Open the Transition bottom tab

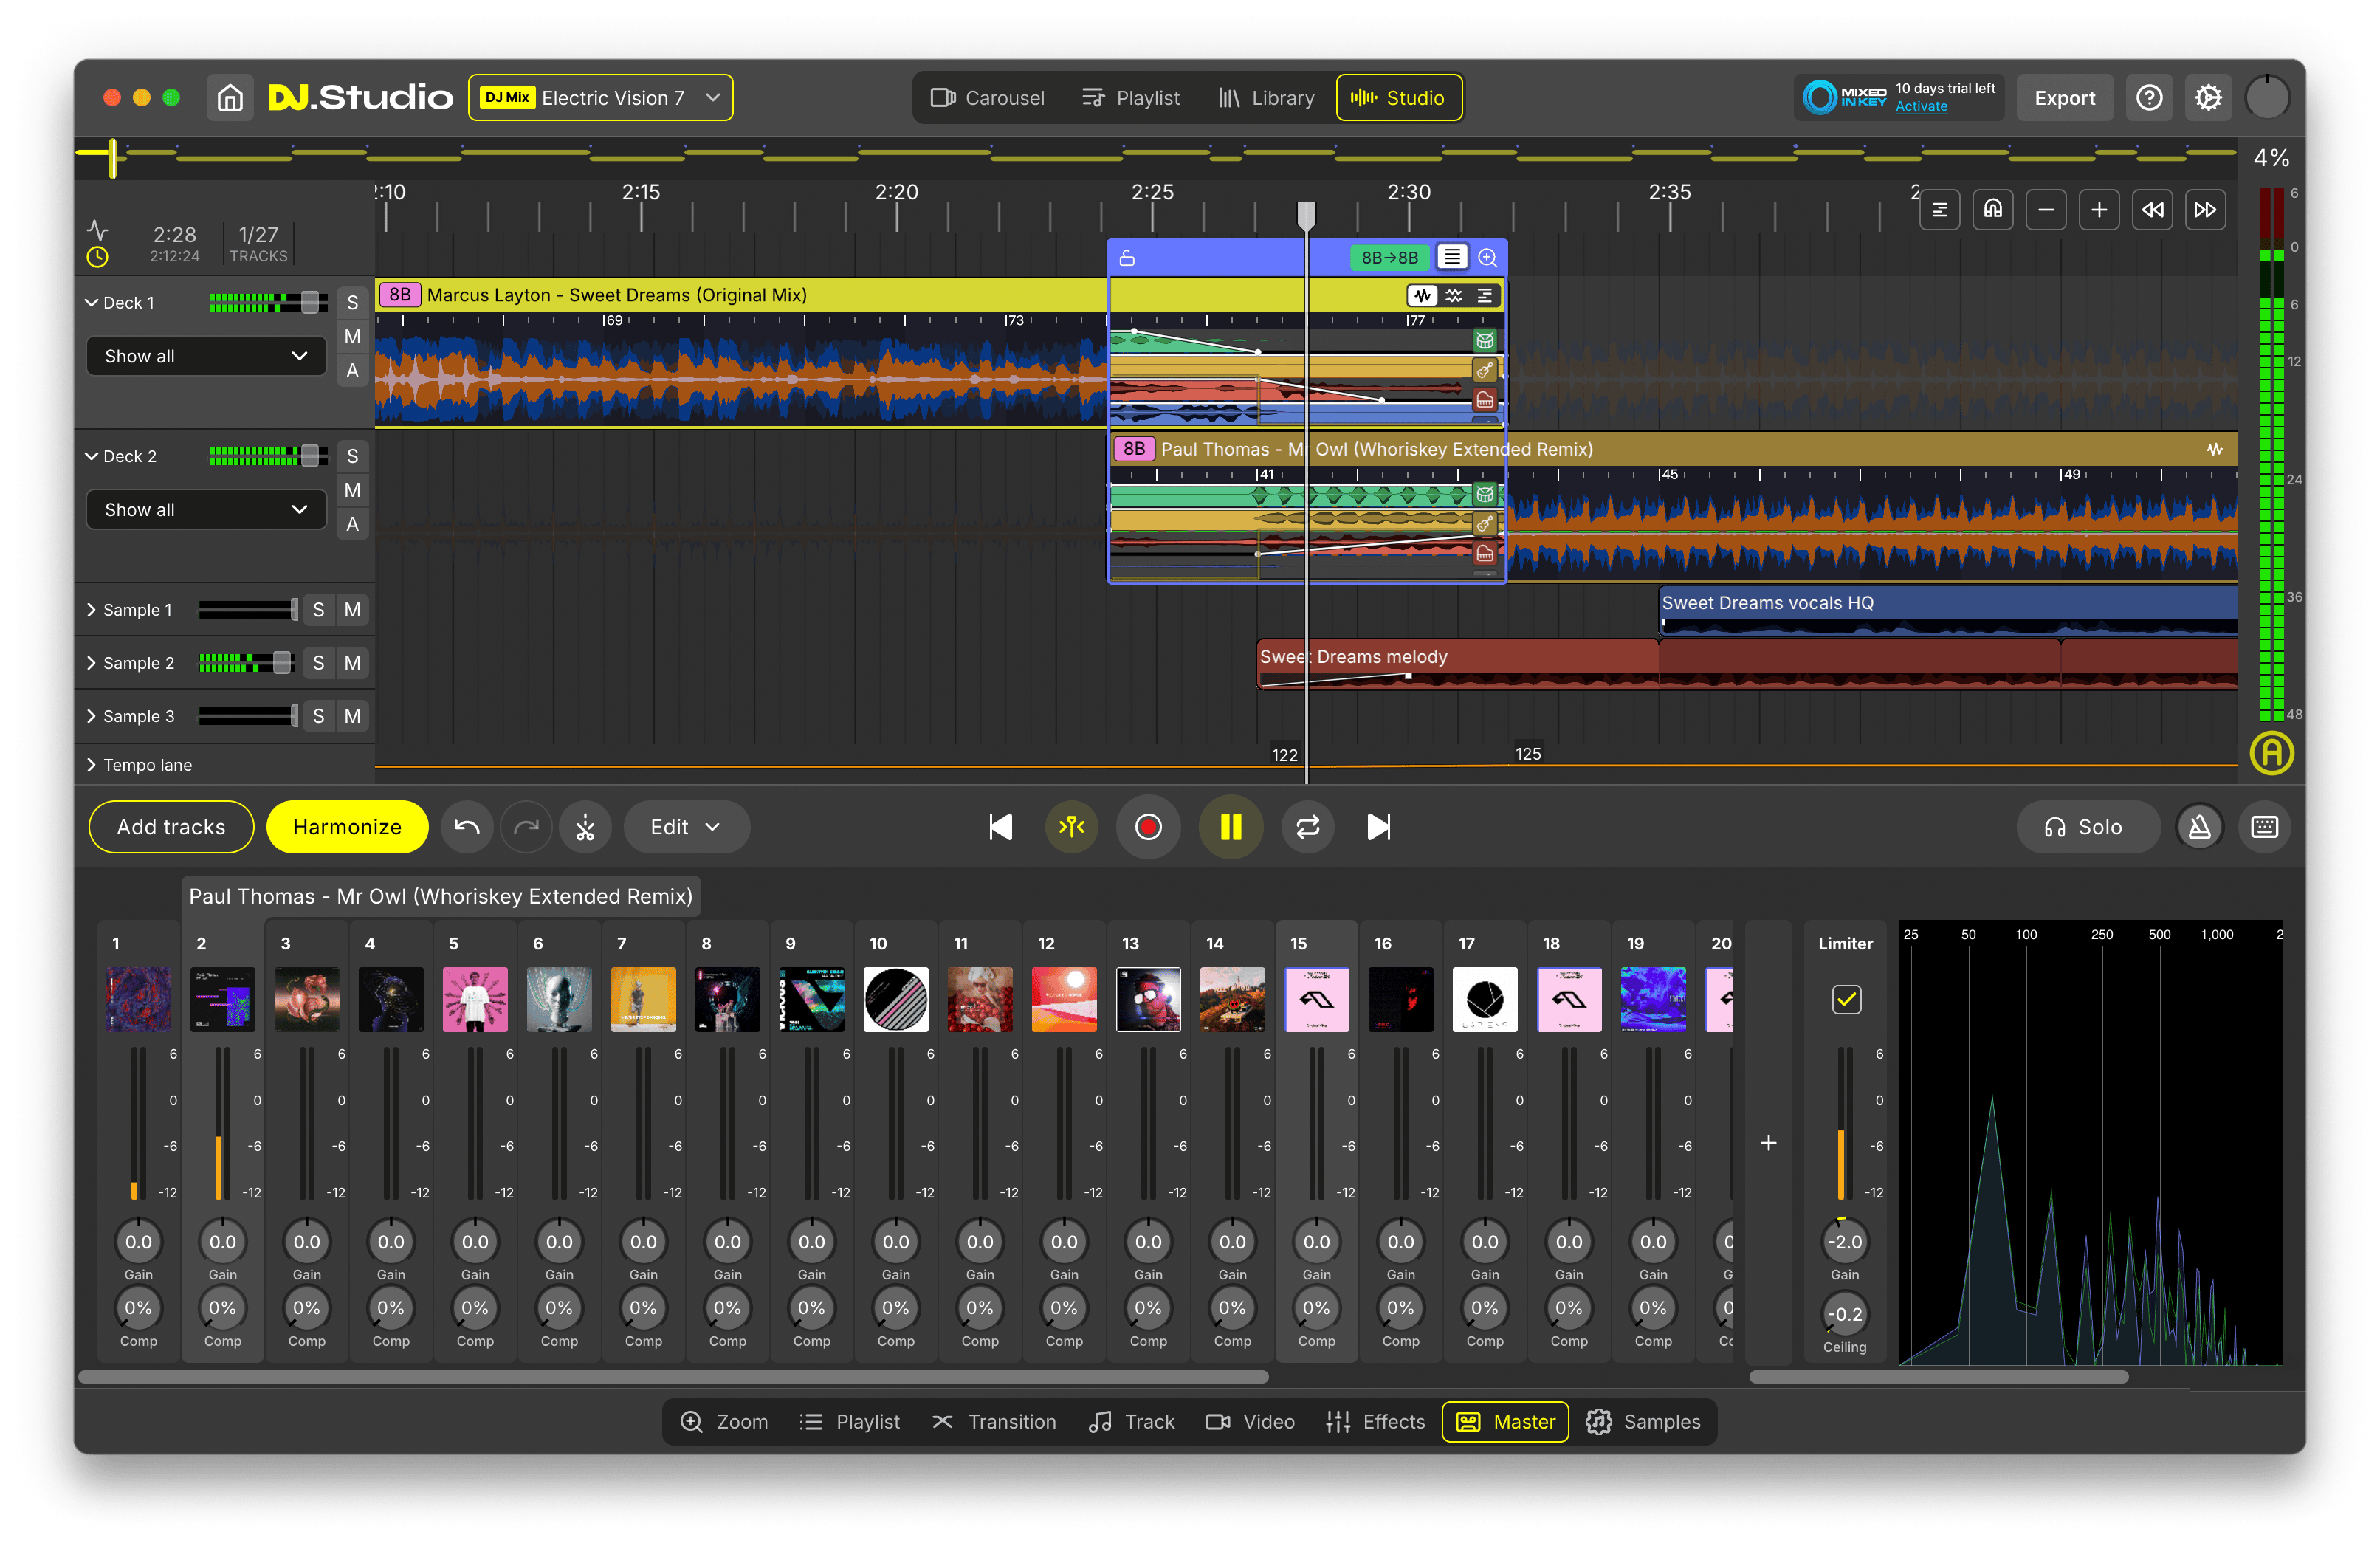993,1422
